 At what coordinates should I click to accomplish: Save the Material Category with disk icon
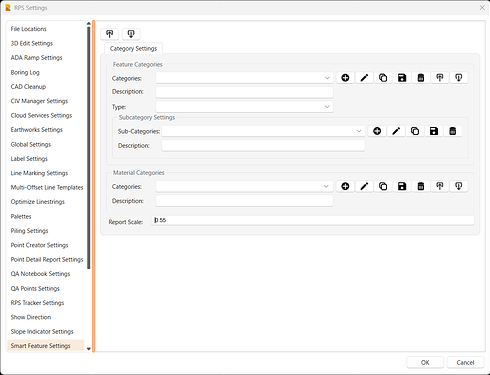click(402, 186)
